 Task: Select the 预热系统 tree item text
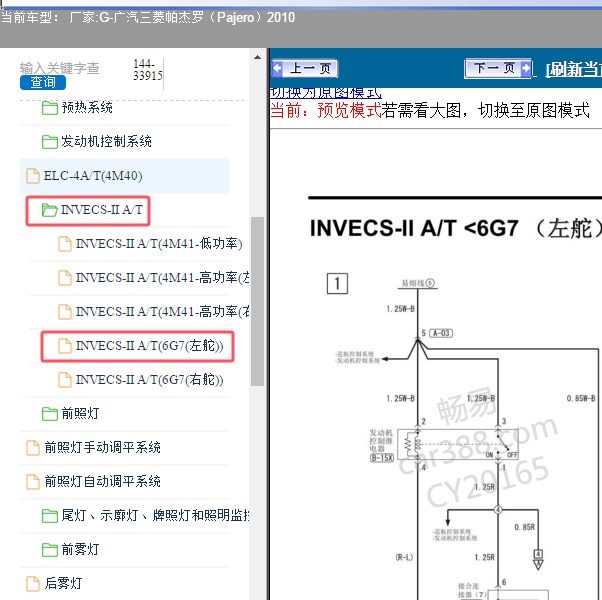click(x=87, y=107)
